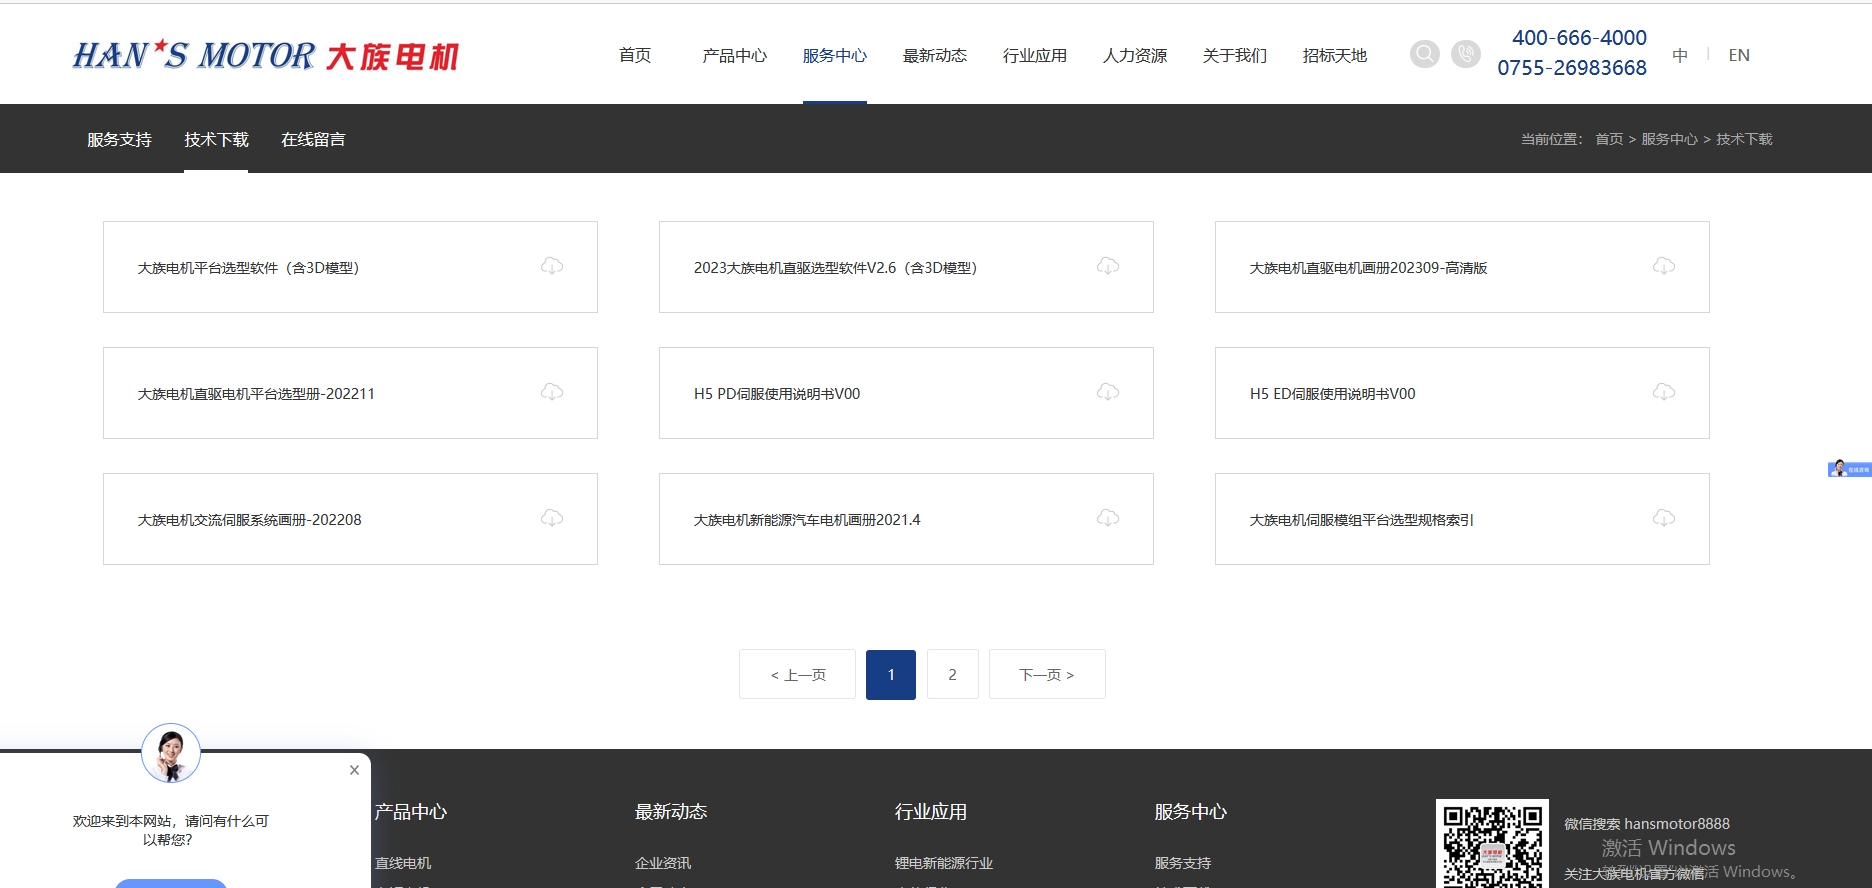The height and width of the screenshot is (888, 1872).
Task: Open 关于我们 navigation item
Action: coord(1235,55)
